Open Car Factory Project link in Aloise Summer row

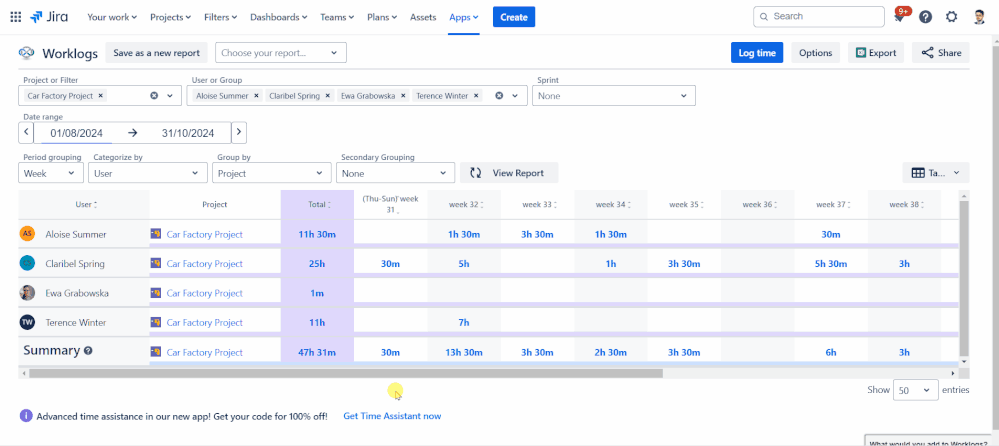(205, 234)
